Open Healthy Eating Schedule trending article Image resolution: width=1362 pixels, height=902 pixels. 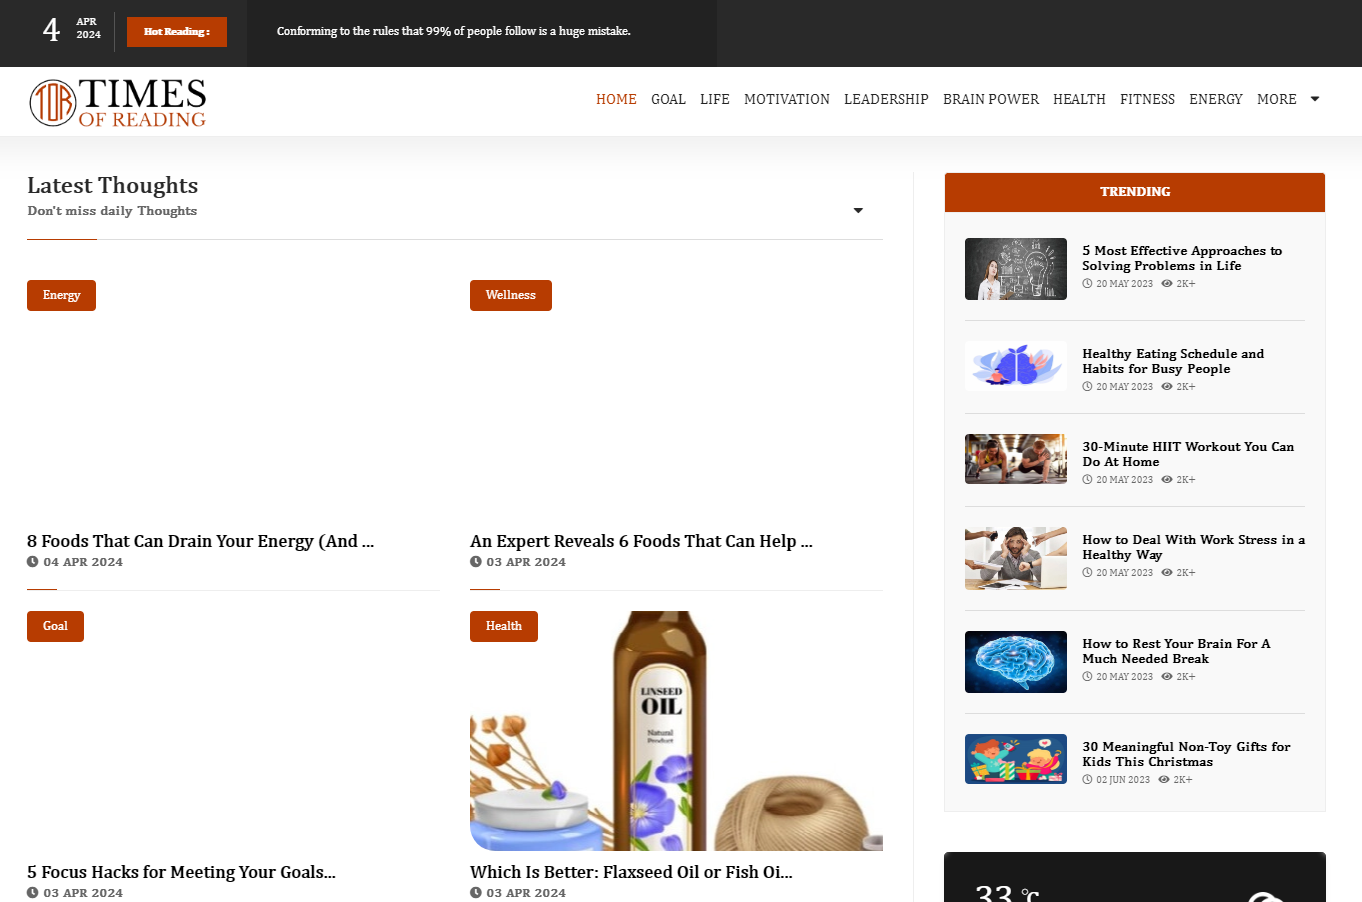1172,361
